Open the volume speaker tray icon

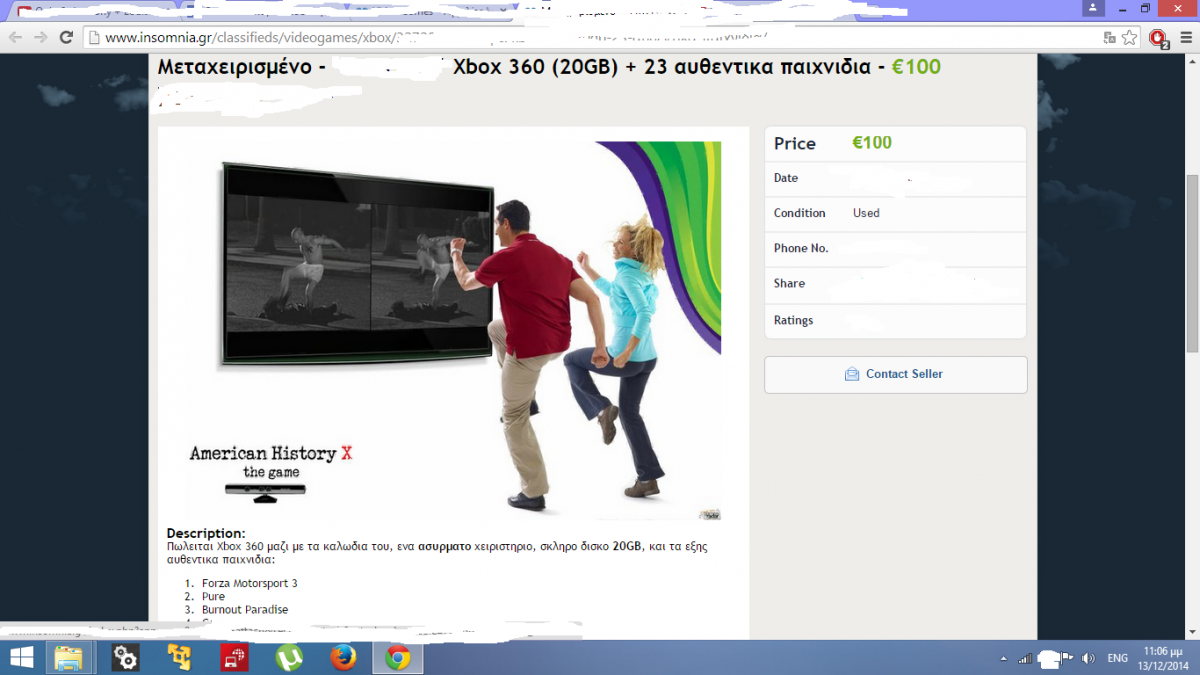pyautogui.click(x=1088, y=658)
